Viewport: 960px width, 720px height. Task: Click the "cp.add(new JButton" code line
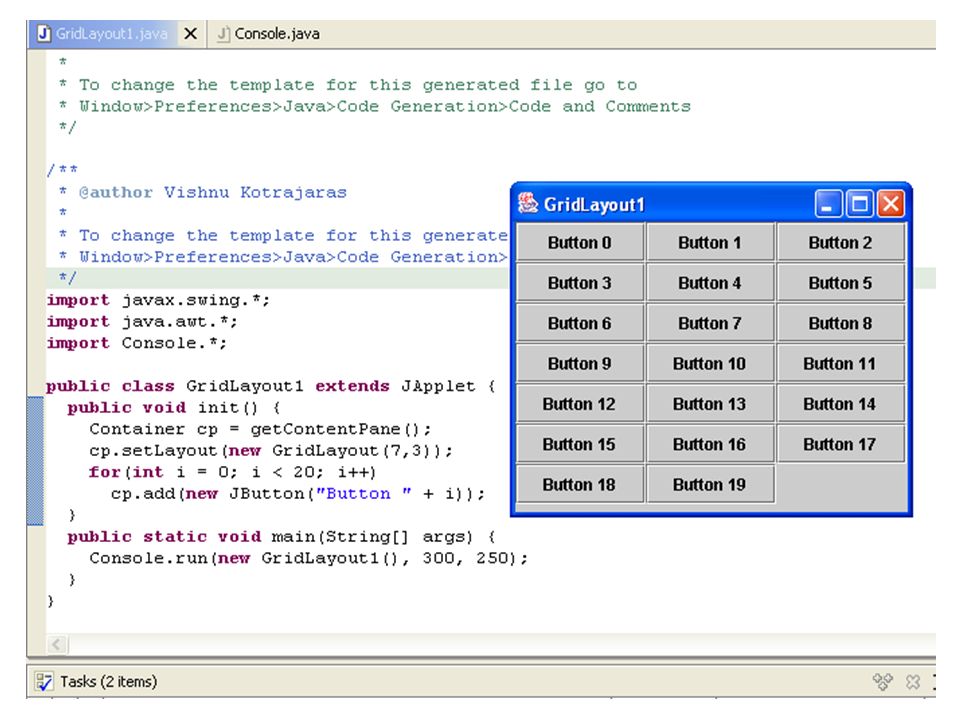point(298,493)
